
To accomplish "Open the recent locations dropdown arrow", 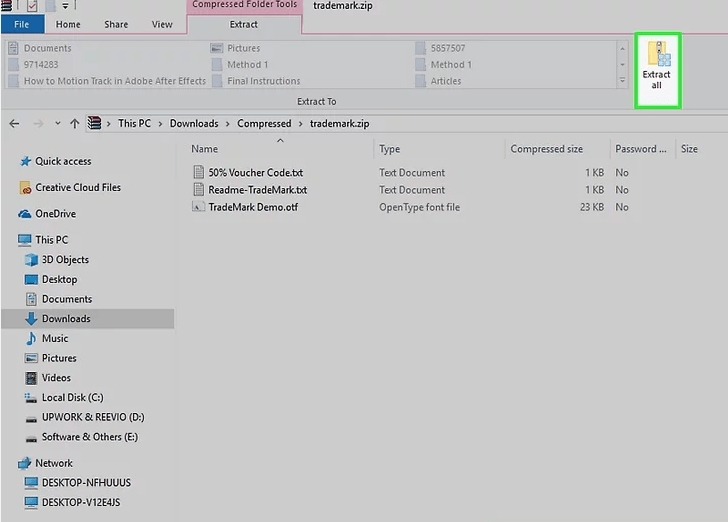I will (56, 124).
